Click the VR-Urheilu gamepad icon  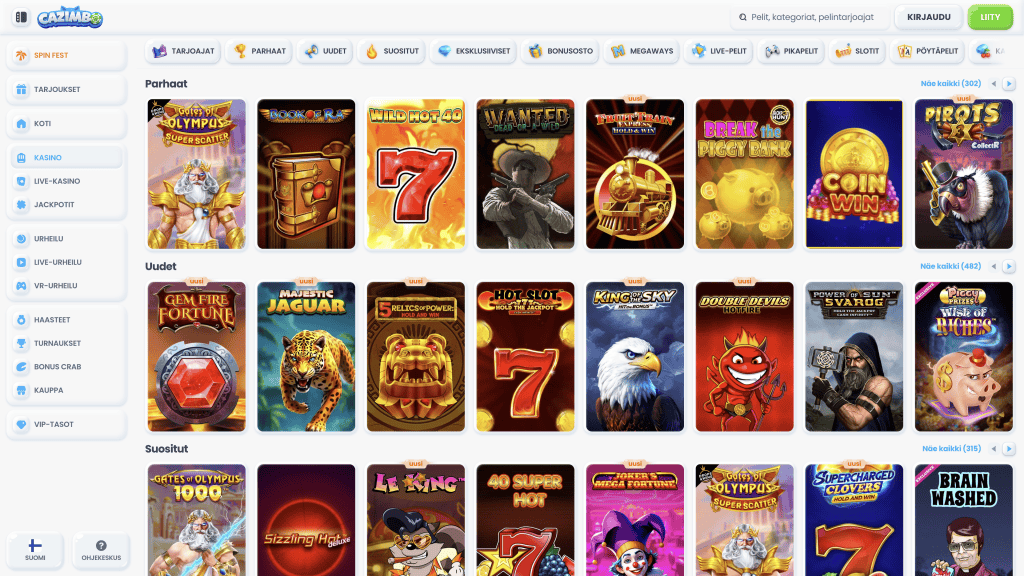22,285
